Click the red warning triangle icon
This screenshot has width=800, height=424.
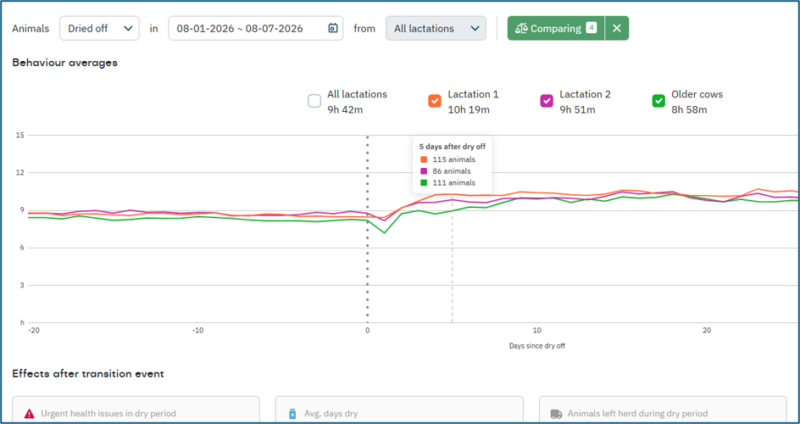[x=30, y=413]
